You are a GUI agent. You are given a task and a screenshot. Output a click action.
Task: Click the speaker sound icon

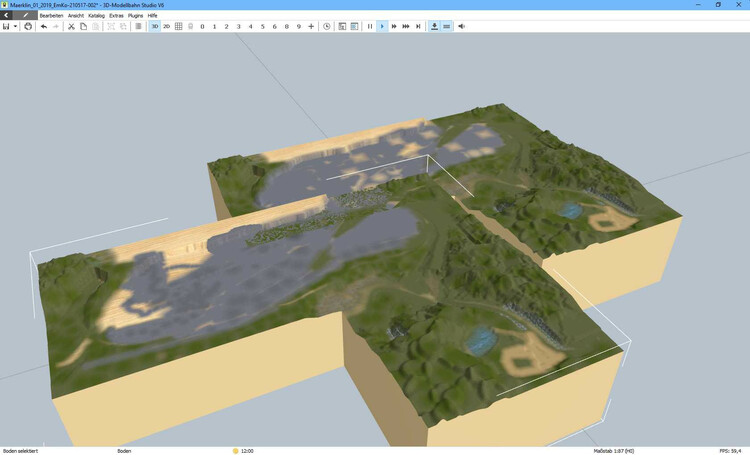click(x=461, y=26)
